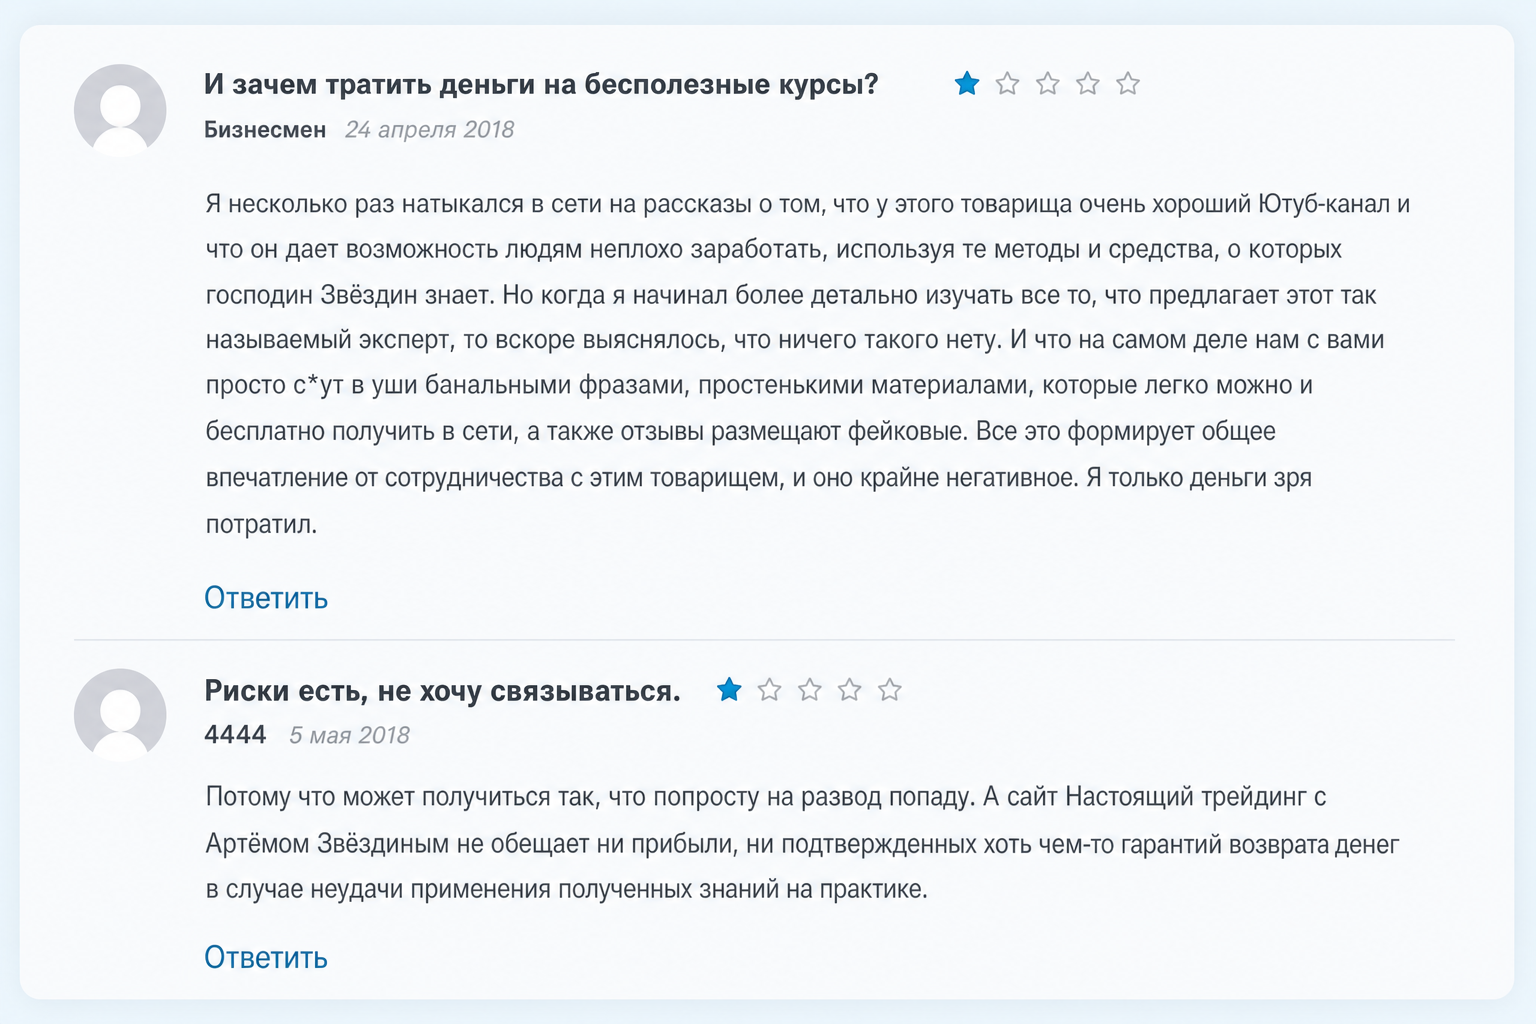Click first star of Бизнесмен's review rating
This screenshot has height=1024, width=1536.
pyautogui.click(x=967, y=84)
